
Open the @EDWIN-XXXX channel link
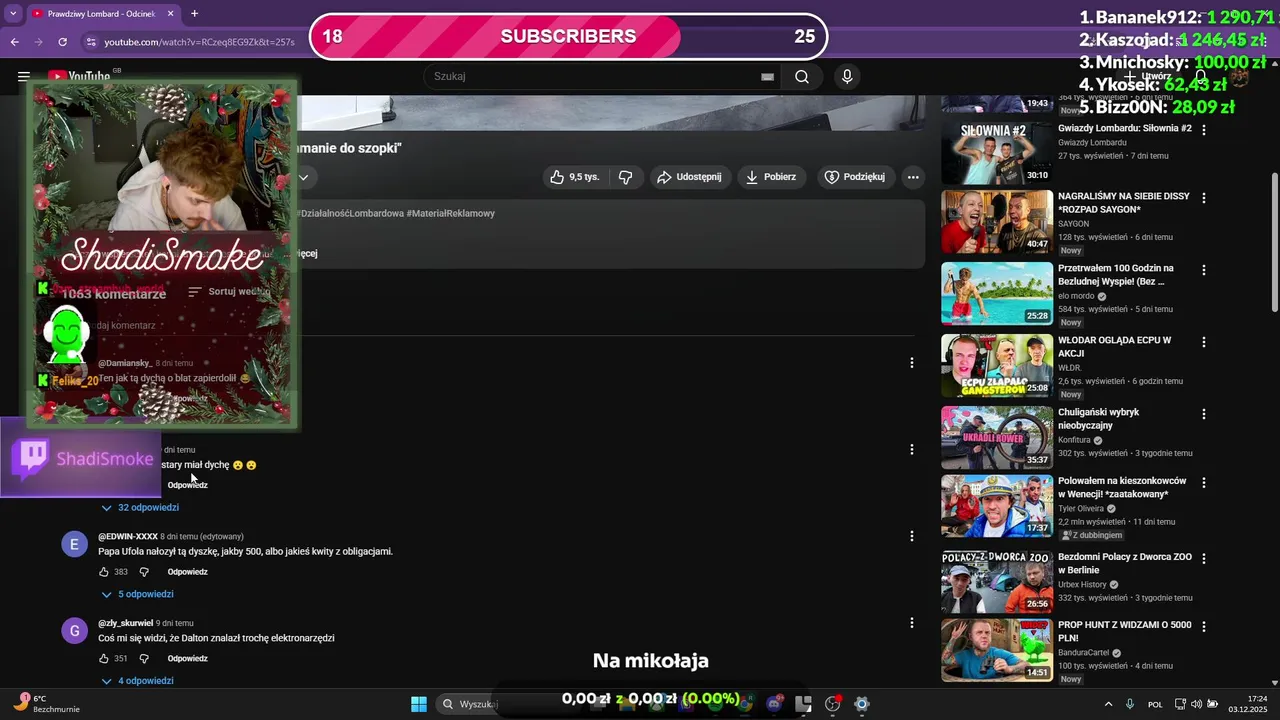point(128,537)
